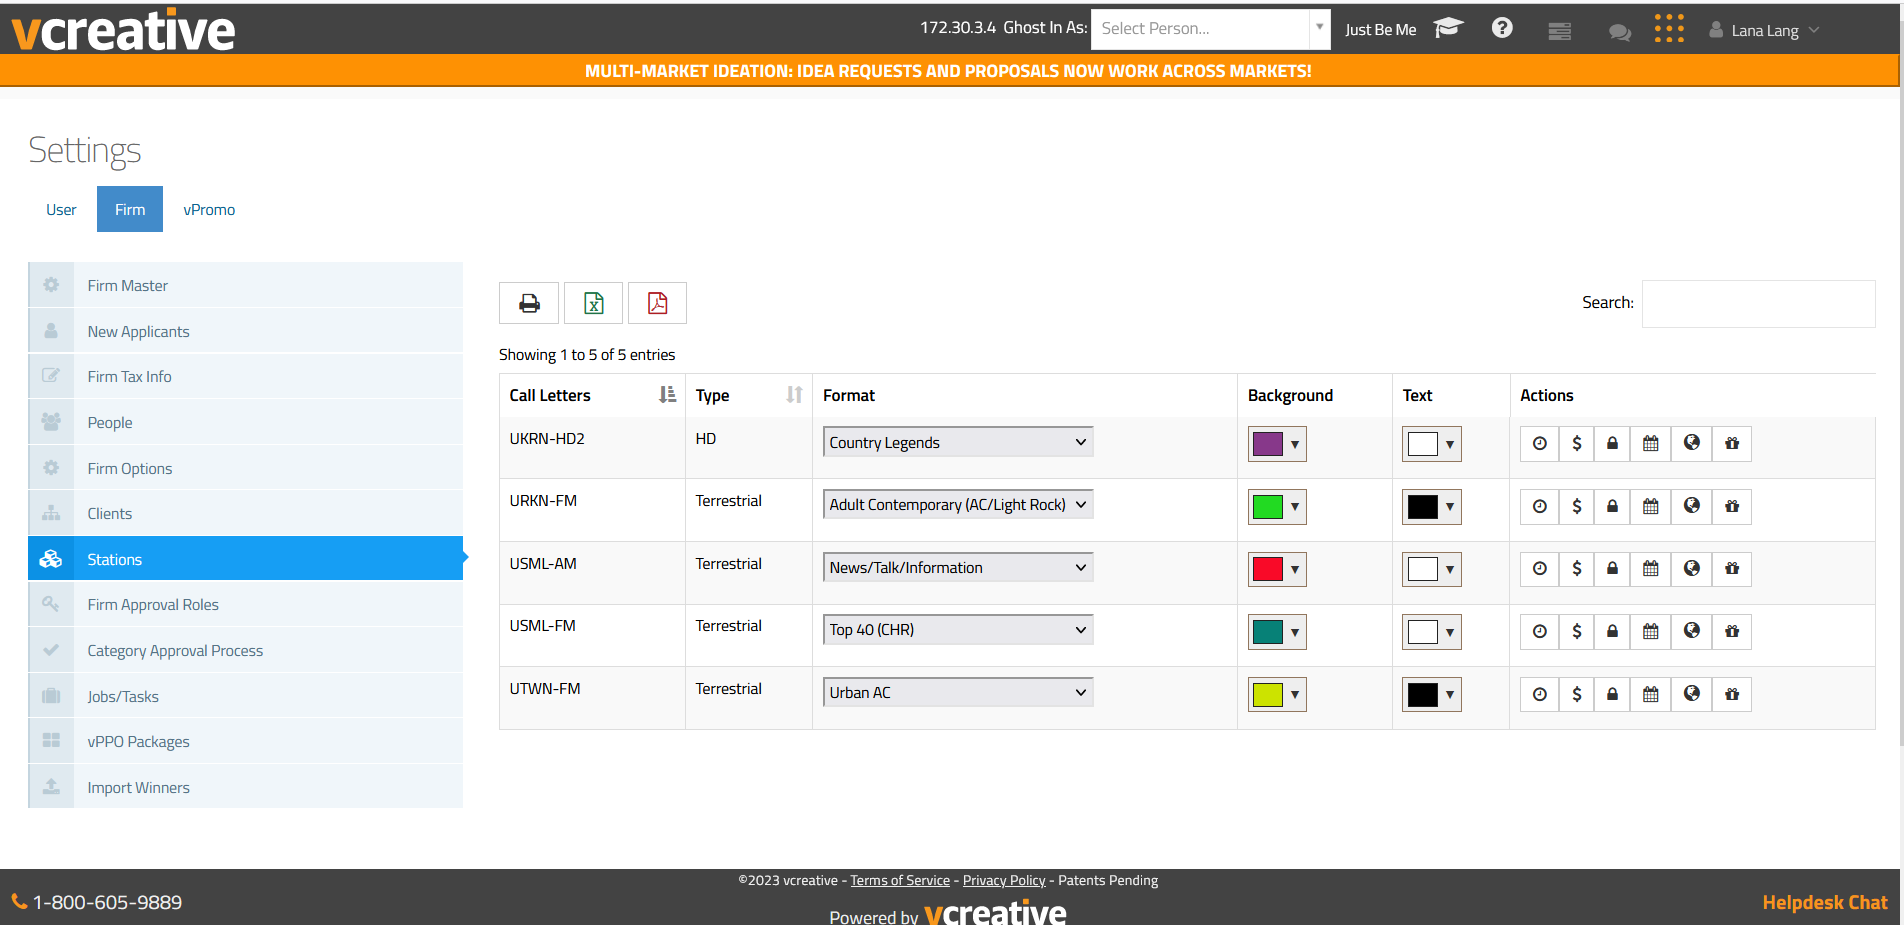
Task: Open Firm Options in the sidebar
Action: [x=129, y=468]
